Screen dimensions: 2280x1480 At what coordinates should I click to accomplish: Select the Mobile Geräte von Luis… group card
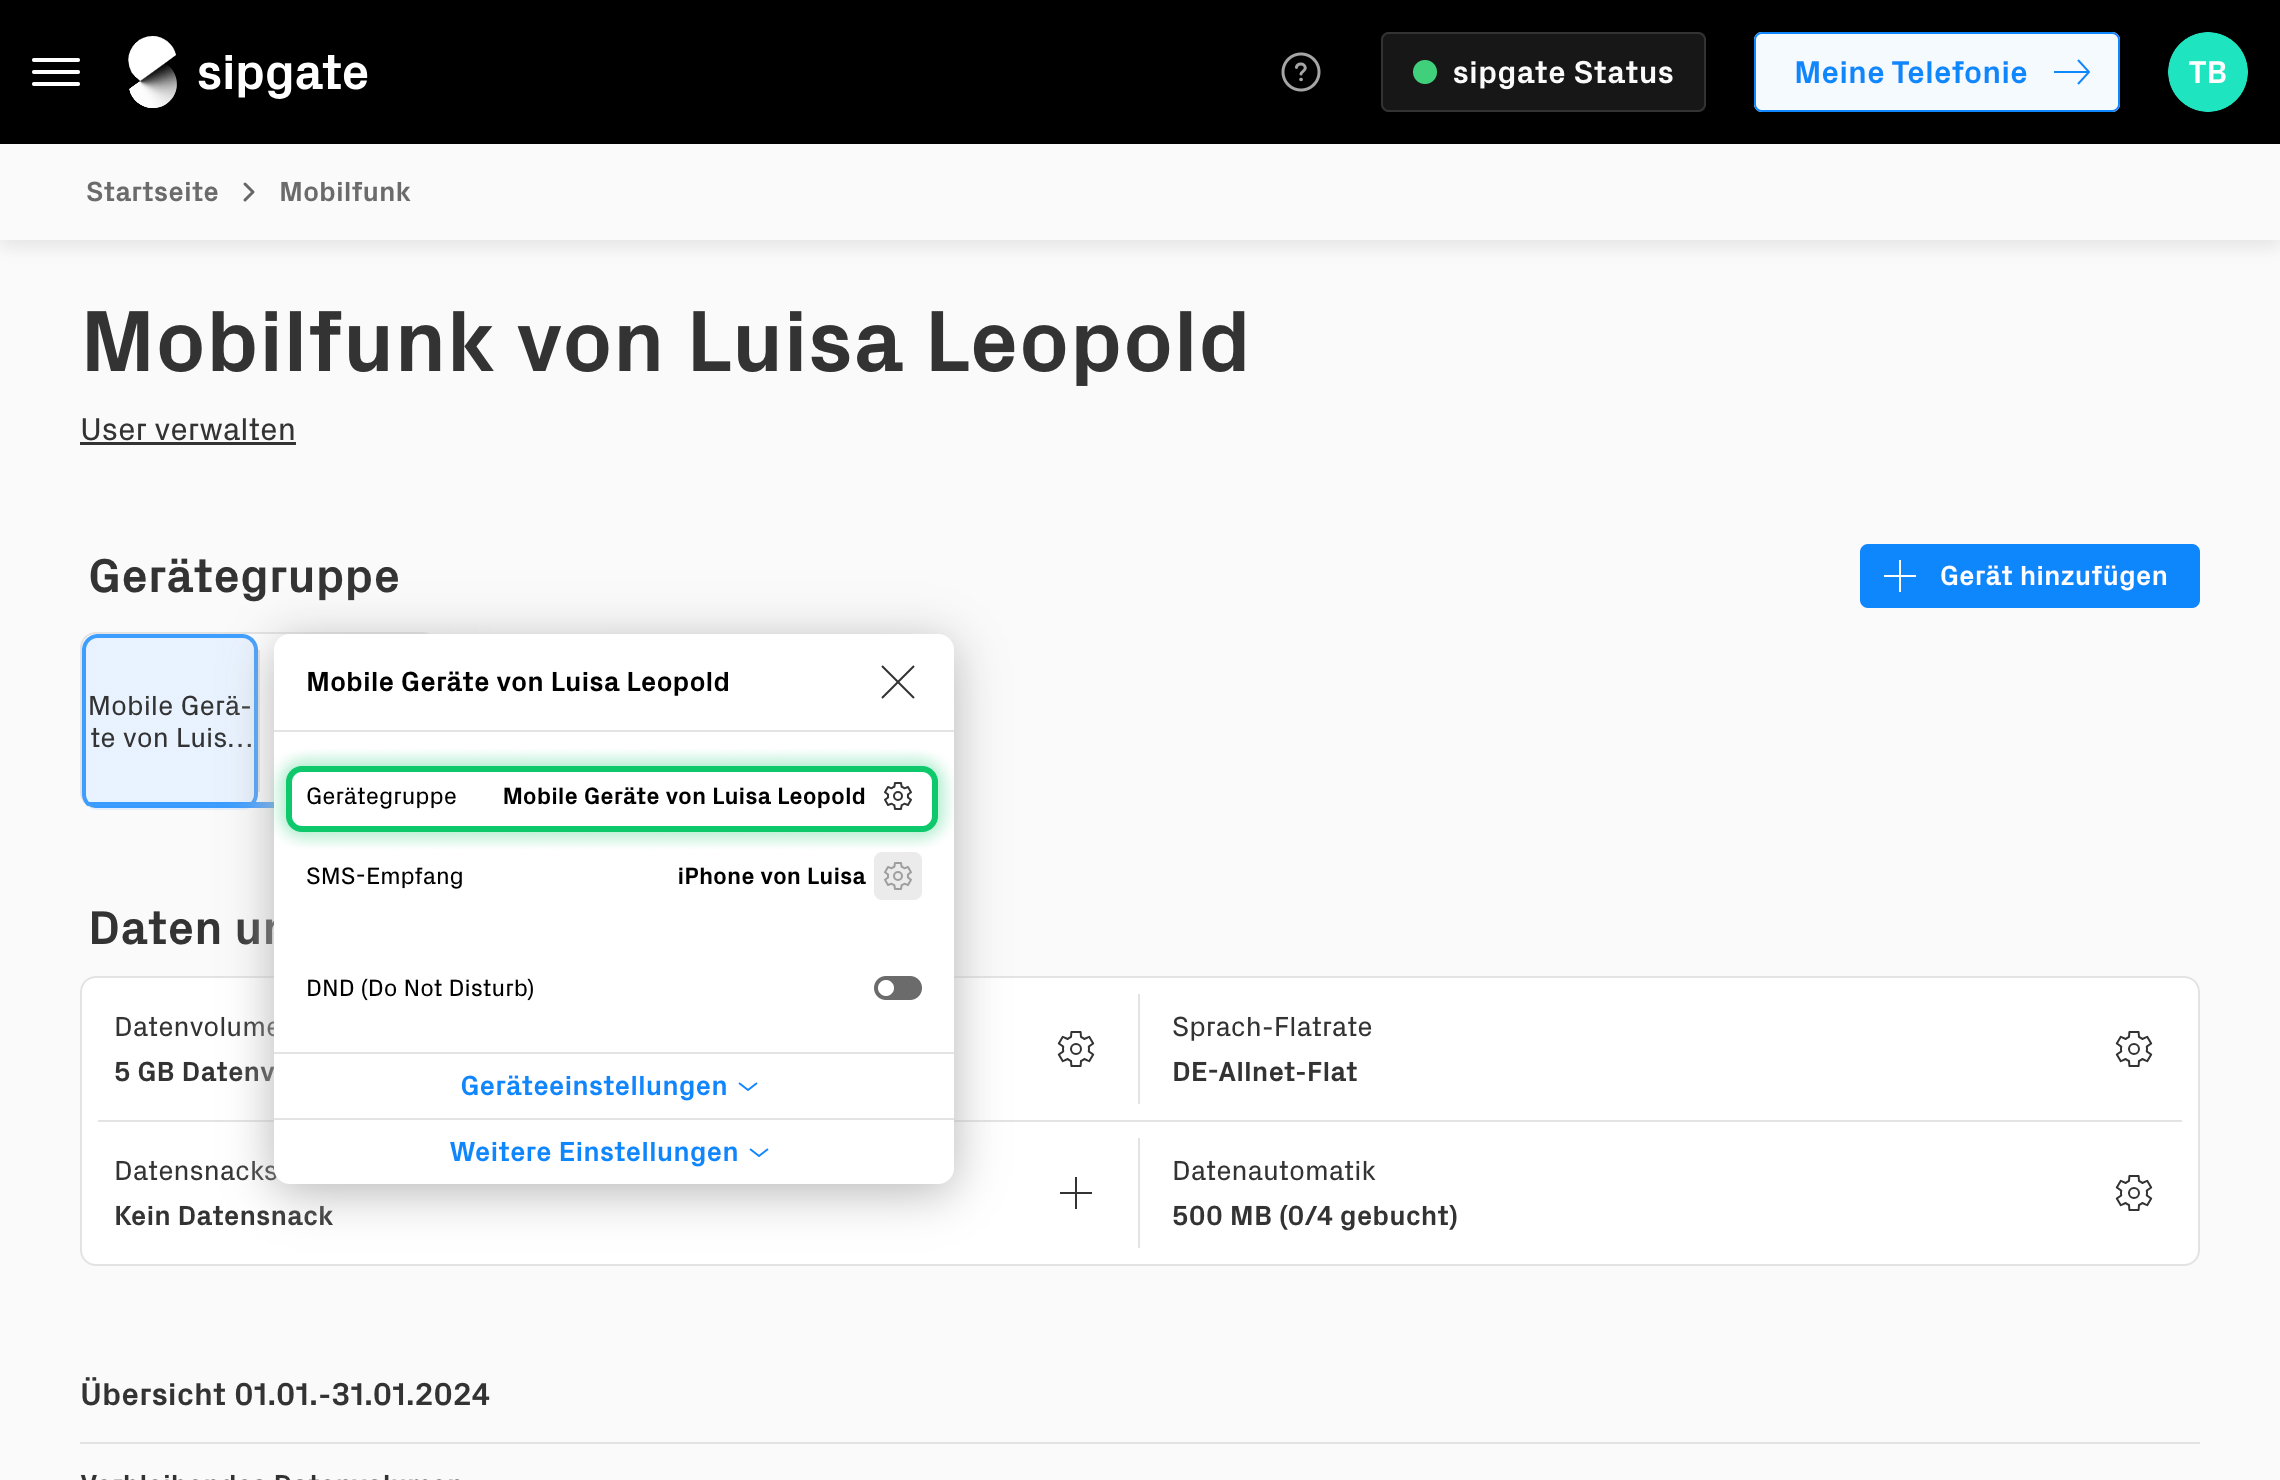(170, 720)
